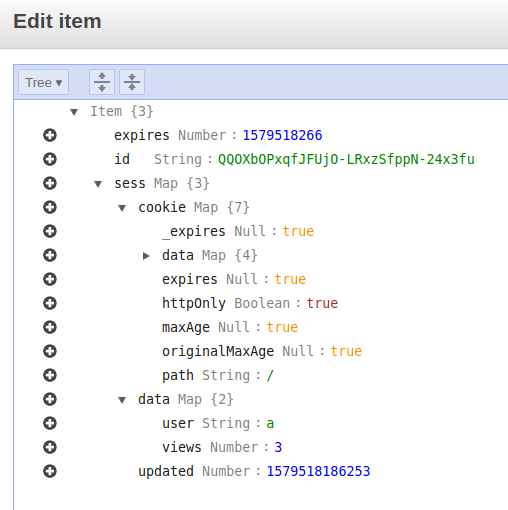The image size is (508, 510).
Task: Collapse the data Map {2} node
Action: 122,400
